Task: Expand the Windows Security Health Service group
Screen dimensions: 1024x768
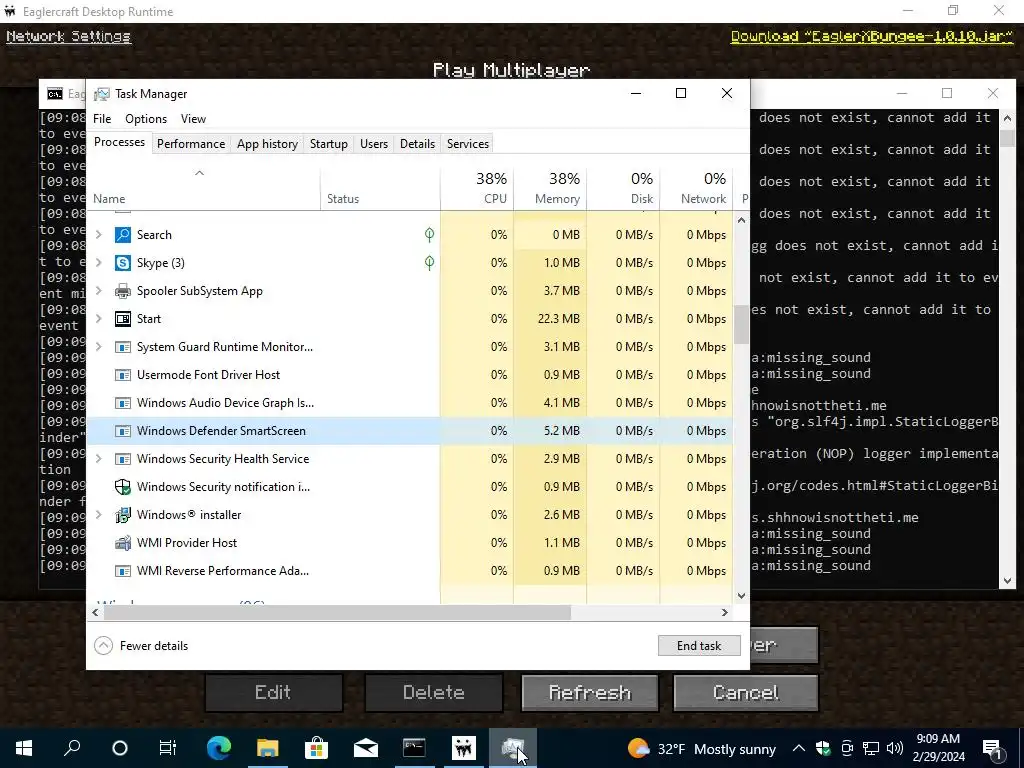Action: (99, 458)
